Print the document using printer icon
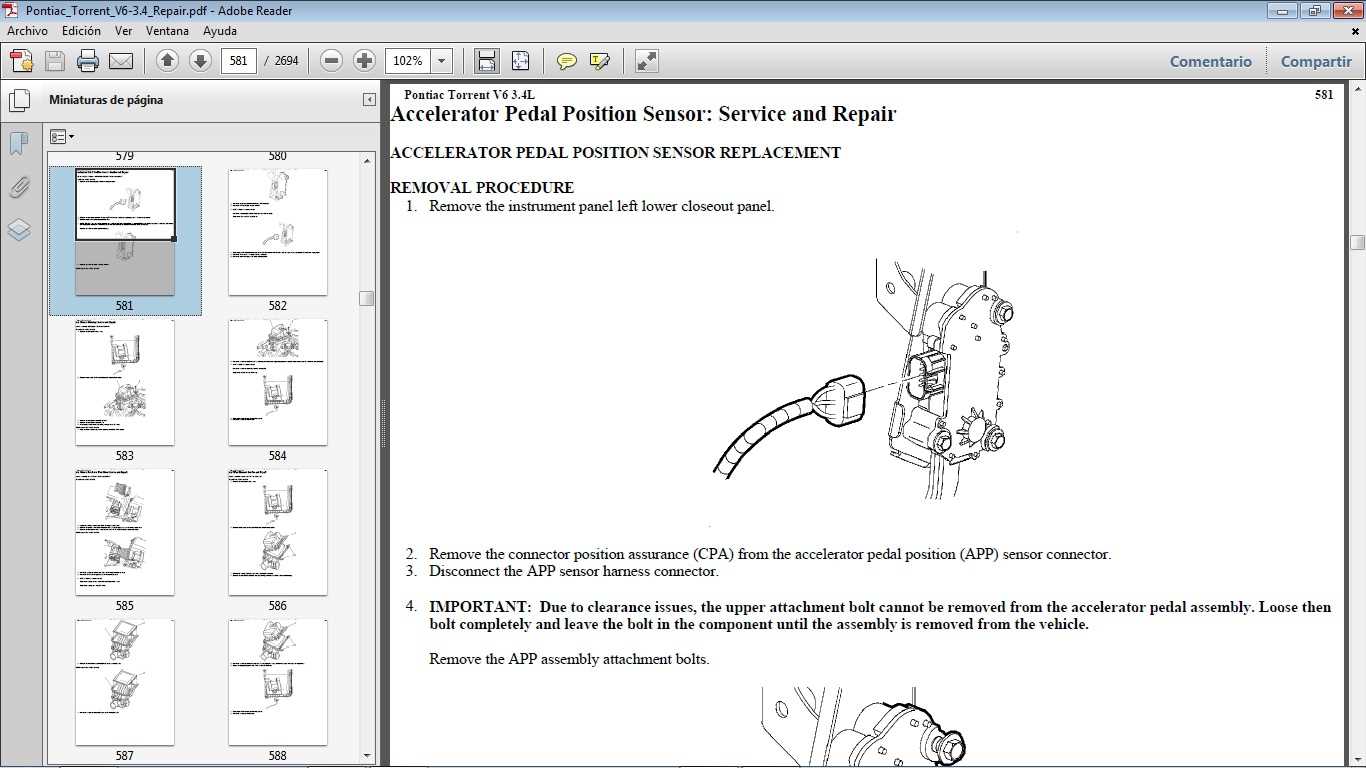The height and width of the screenshot is (768, 1366). pyautogui.click(x=88, y=61)
